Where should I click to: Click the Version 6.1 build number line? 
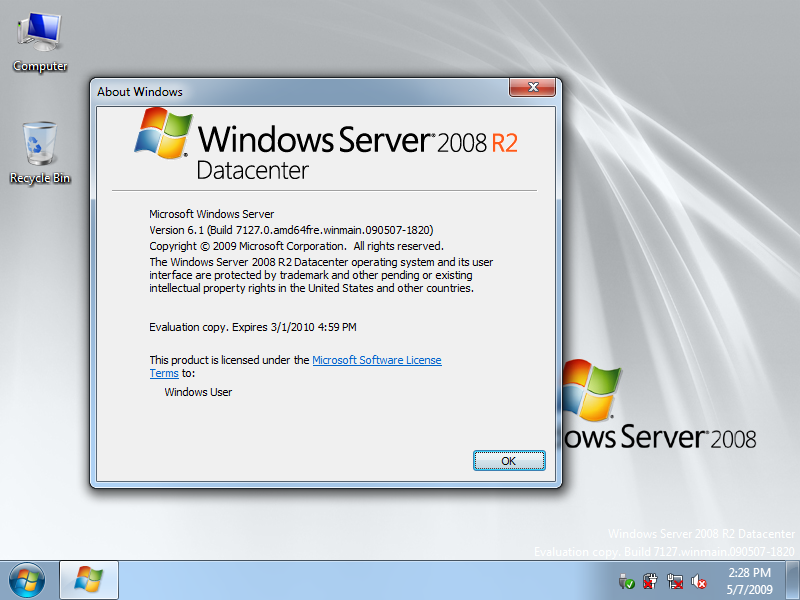[291, 230]
